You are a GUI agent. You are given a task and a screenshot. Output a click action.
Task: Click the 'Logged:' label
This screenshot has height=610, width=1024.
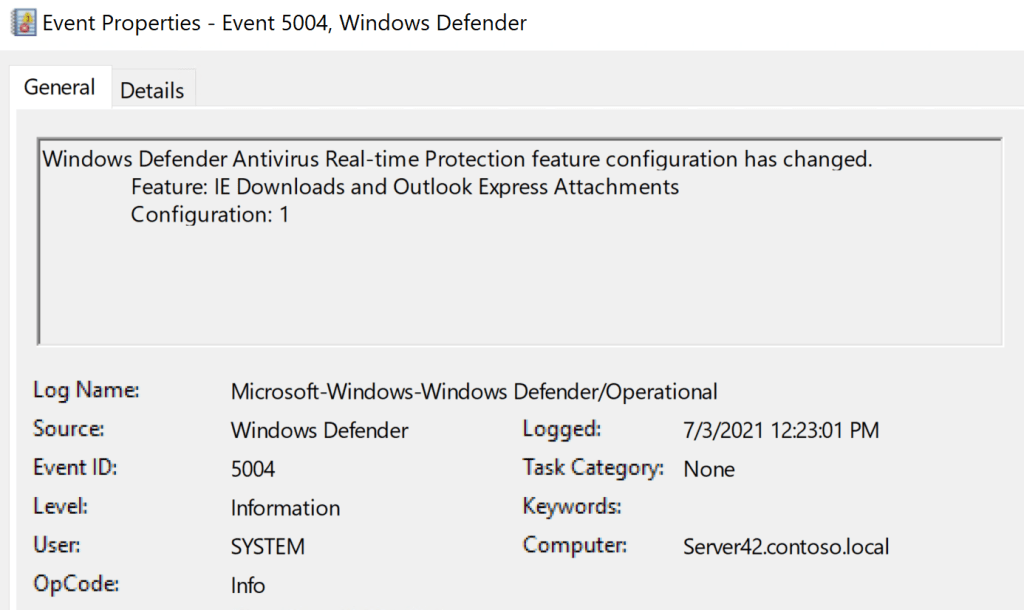point(562,430)
